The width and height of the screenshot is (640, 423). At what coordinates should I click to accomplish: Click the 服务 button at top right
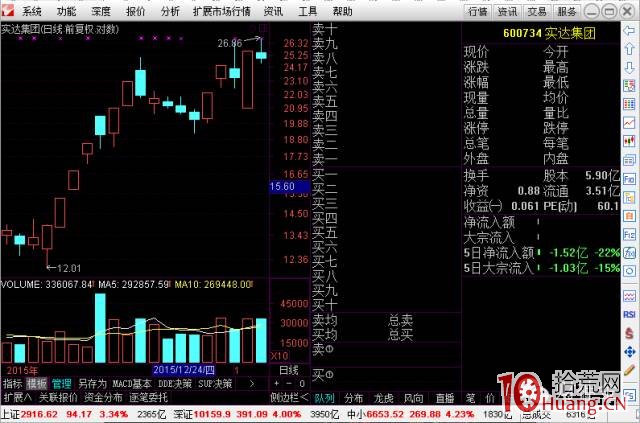point(567,12)
